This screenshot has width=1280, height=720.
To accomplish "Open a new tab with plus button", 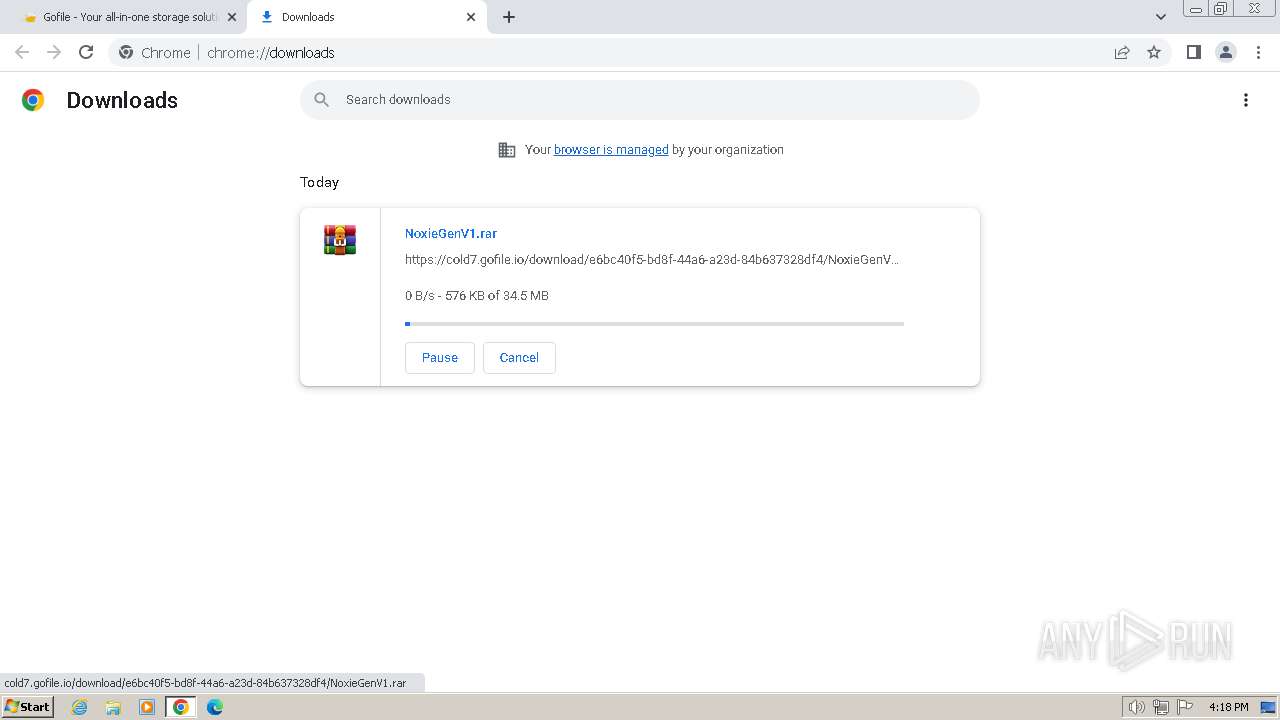I will tap(509, 17).
